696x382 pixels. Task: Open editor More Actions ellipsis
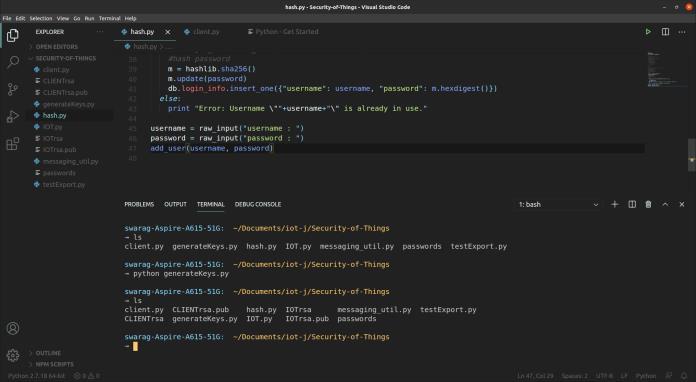[x=682, y=32]
